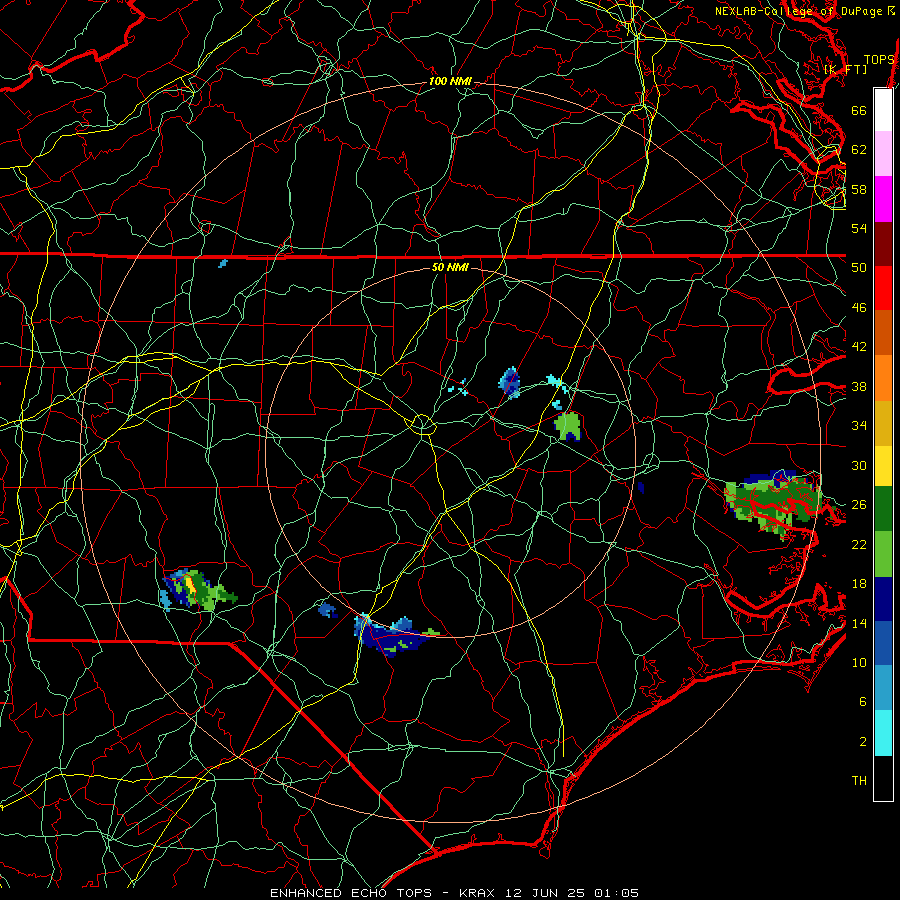Pick the light blue legend swatch near 6
Viewport: 900px width, 900px height.
[883, 688]
